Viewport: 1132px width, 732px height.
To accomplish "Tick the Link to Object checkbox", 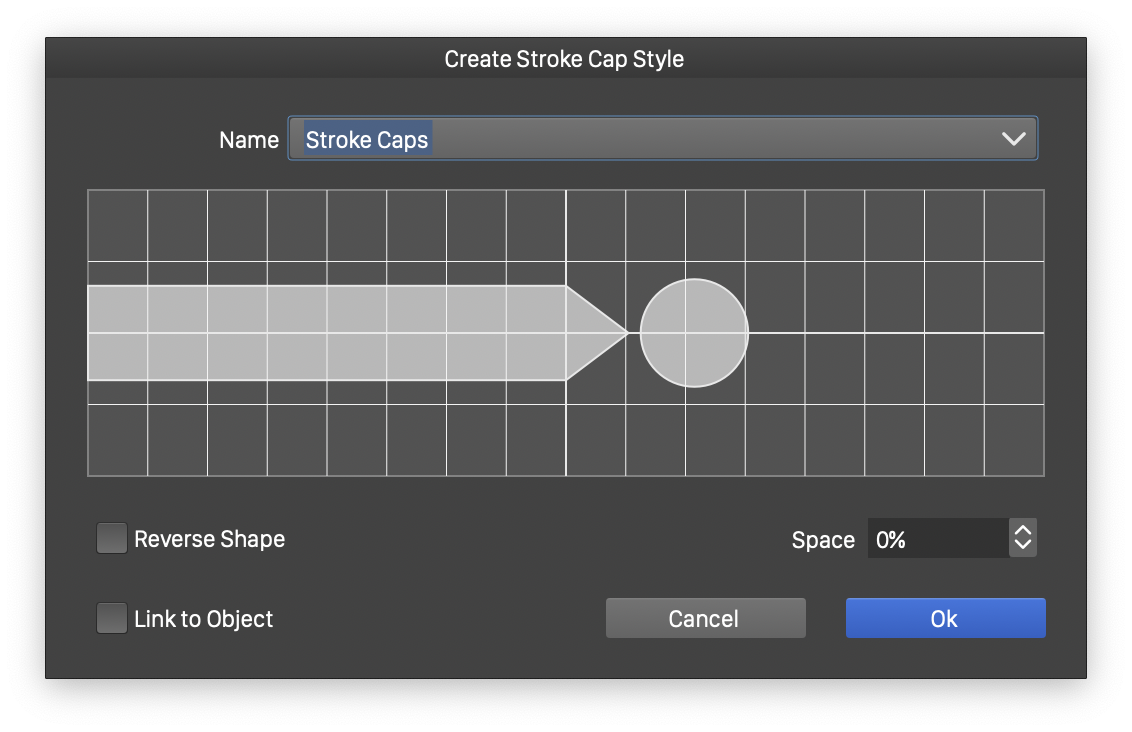I will pyautogui.click(x=111, y=619).
